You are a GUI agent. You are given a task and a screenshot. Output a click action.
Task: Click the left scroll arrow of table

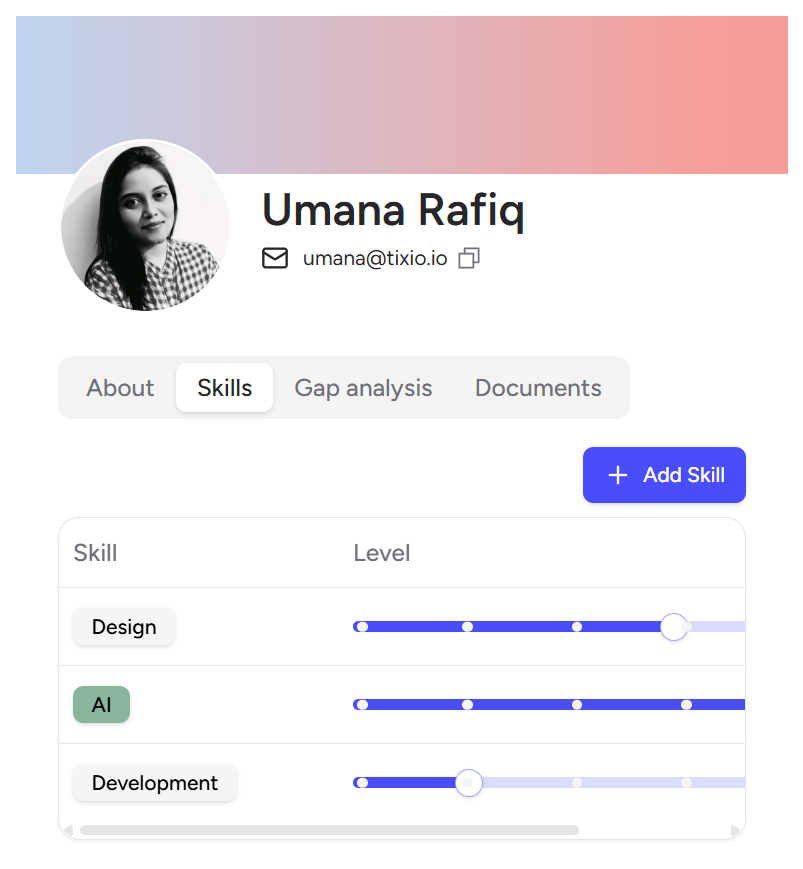tap(68, 830)
